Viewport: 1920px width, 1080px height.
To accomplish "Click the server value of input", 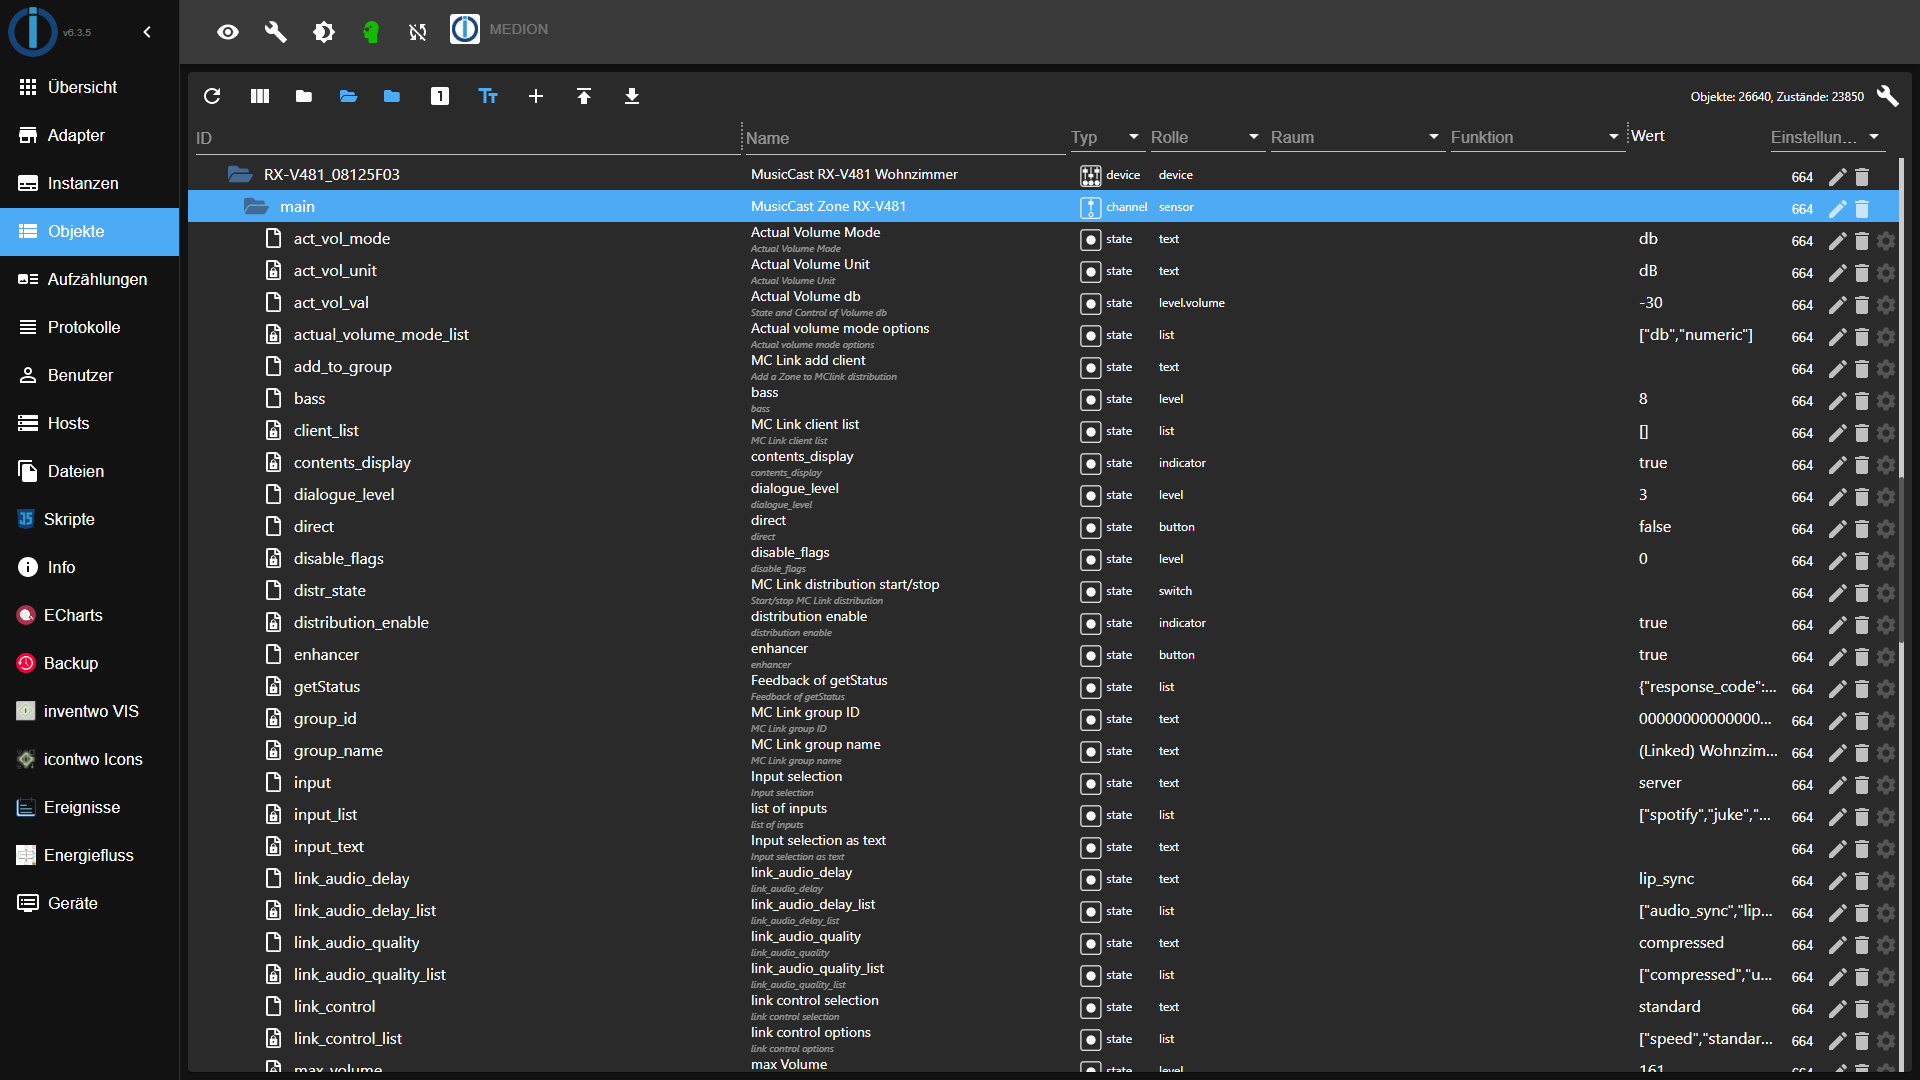I will (1660, 782).
